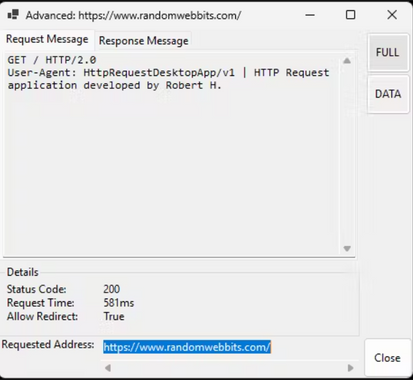Select the Request Message tab
The height and width of the screenshot is (380, 413).
[47, 39]
